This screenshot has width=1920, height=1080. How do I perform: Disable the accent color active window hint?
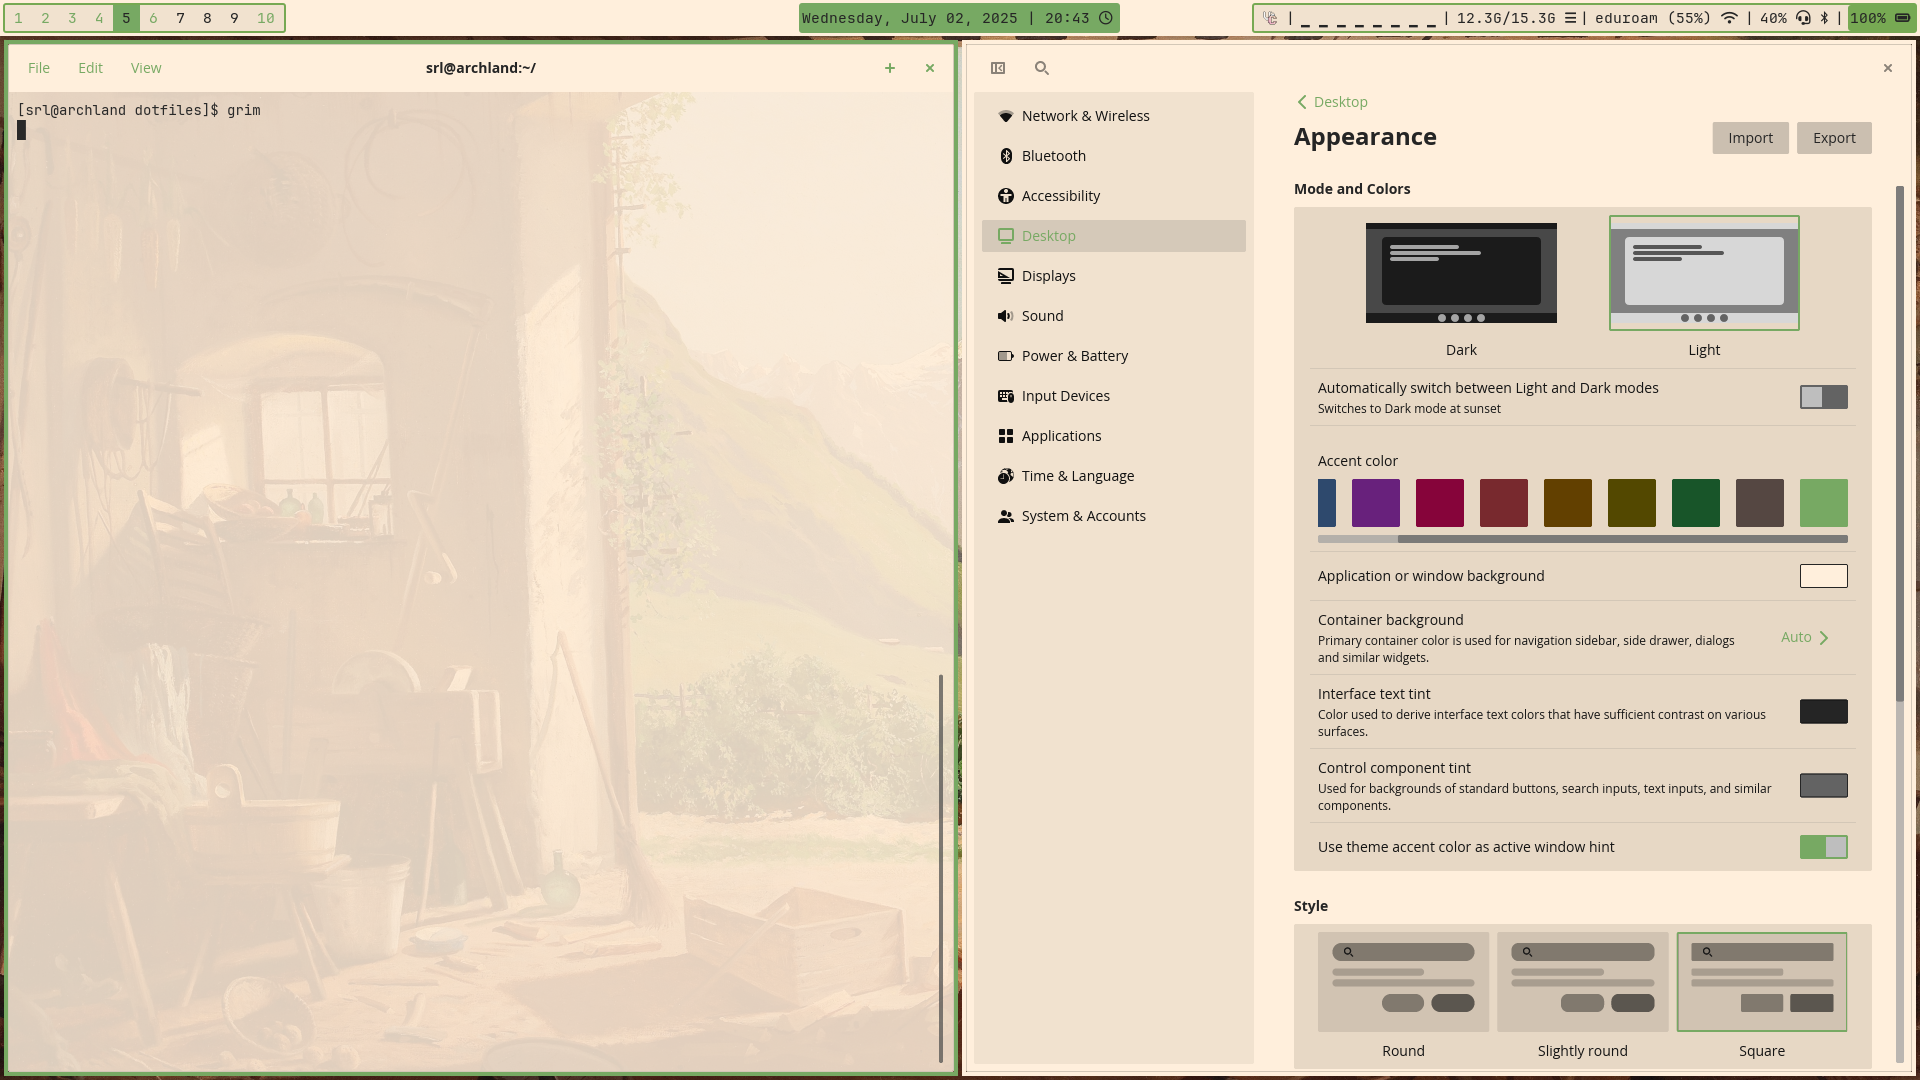pyautogui.click(x=1823, y=847)
